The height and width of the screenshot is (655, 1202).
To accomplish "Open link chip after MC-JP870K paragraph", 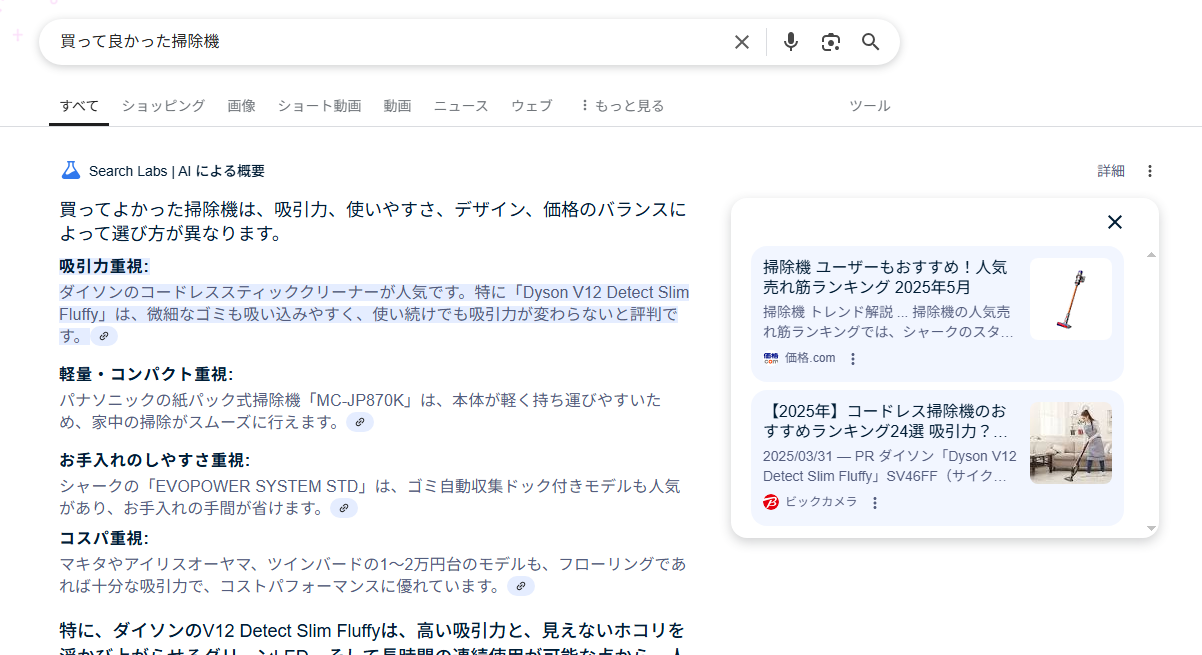I will (x=360, y=422).
